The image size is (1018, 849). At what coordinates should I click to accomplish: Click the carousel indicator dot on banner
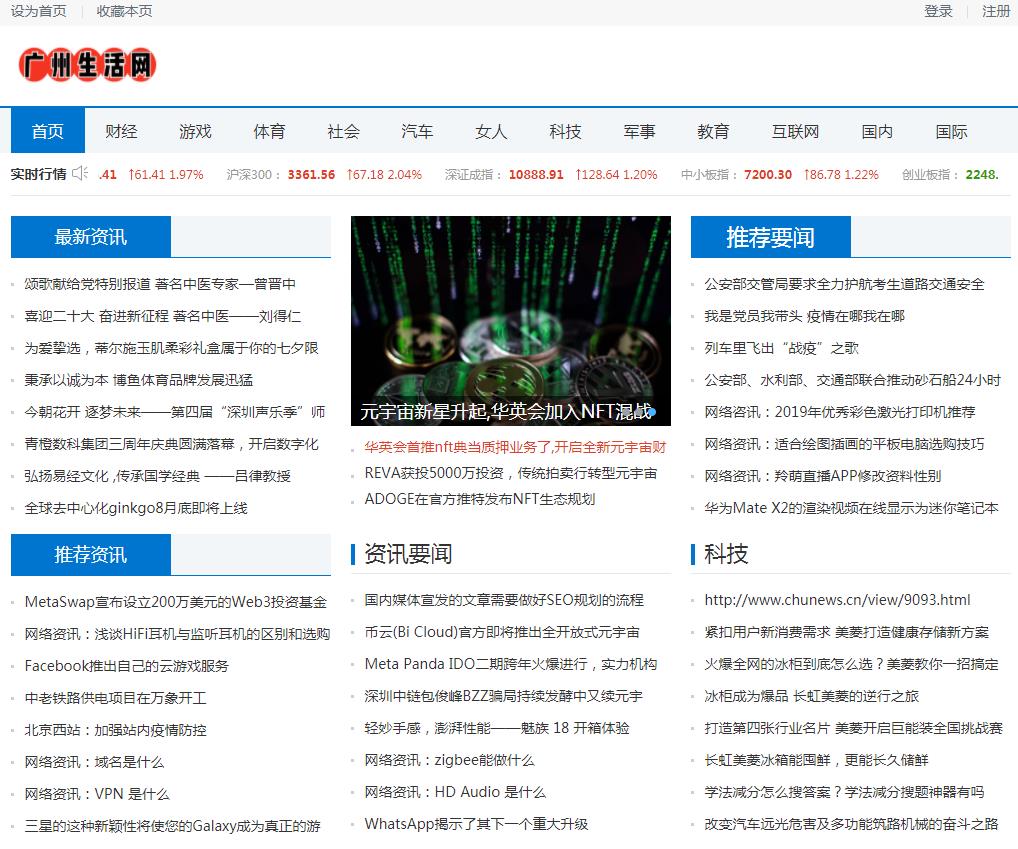[x=652, y=412]
